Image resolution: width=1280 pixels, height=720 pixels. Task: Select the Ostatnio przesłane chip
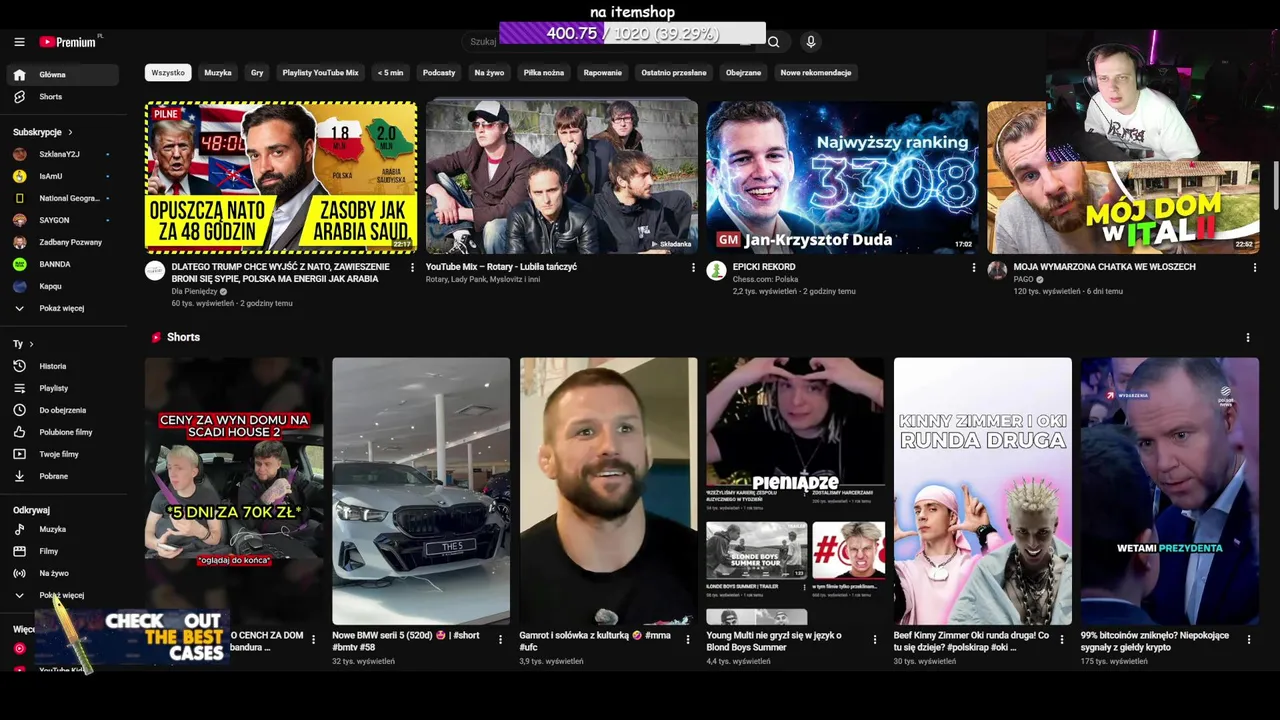click(x=674, y=73)
